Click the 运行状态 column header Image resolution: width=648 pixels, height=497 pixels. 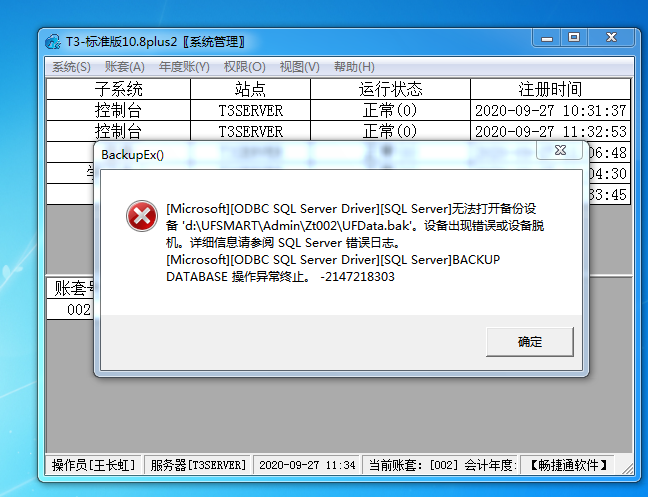pos(390,89)
